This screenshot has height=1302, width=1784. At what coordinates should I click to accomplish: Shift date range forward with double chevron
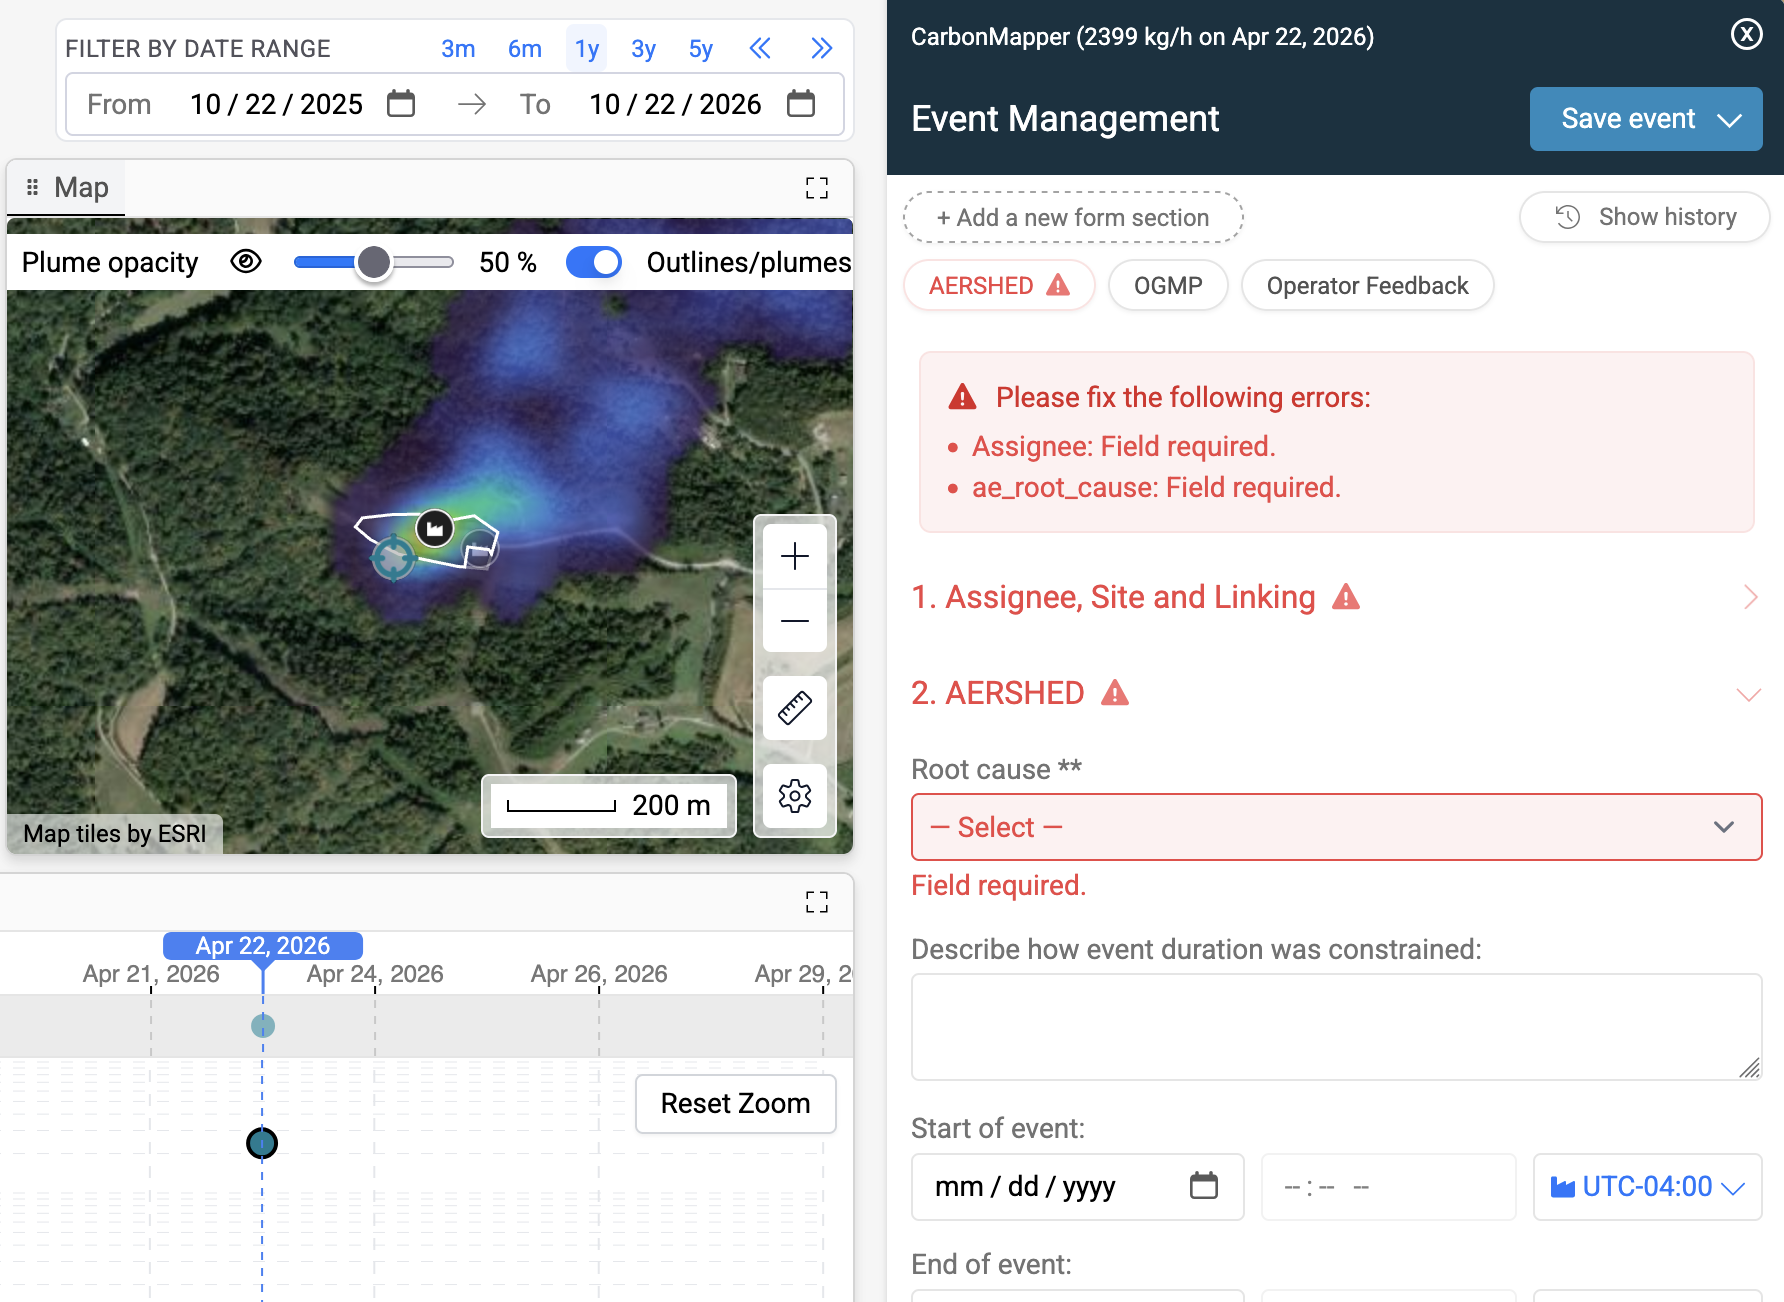(x=822, y=48)
